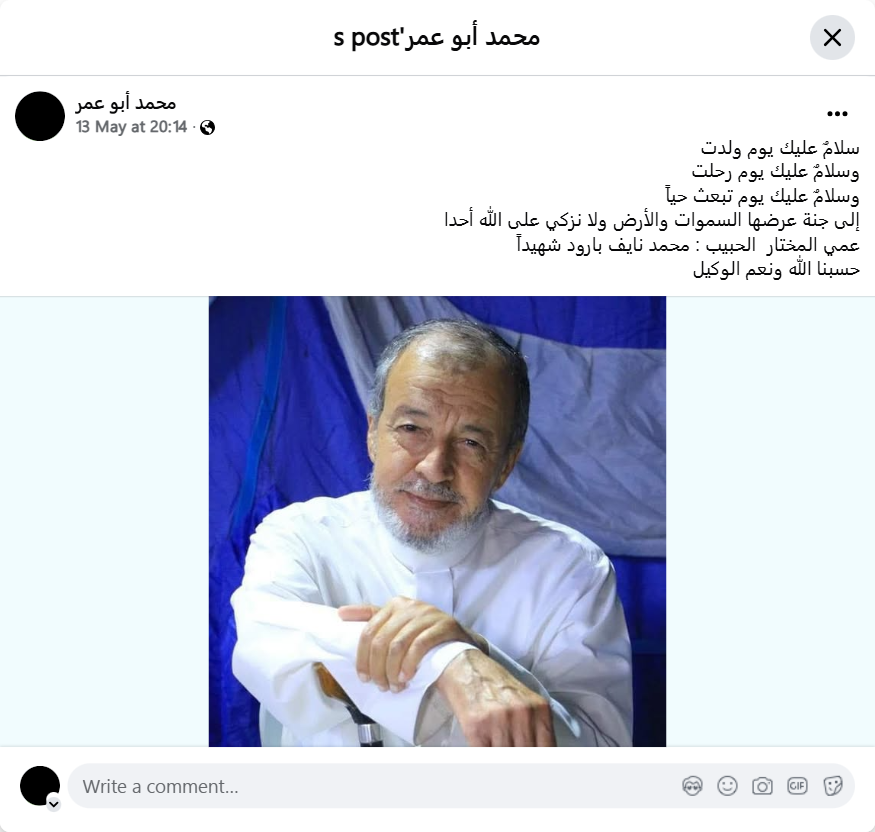Click the light blue area left of photo
The height and width of the screenshot is (832, 875).
click(x=104, y=521)
